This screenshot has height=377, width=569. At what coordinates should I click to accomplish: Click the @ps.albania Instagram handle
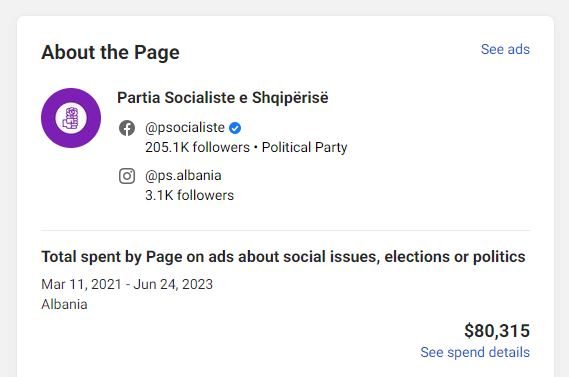[x=183, y=176]
